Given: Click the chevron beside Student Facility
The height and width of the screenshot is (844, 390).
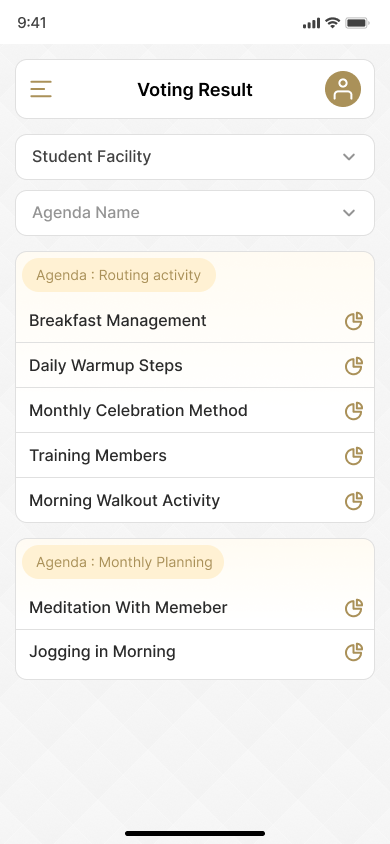Looking at the screenshot, I should coord(349,157).
